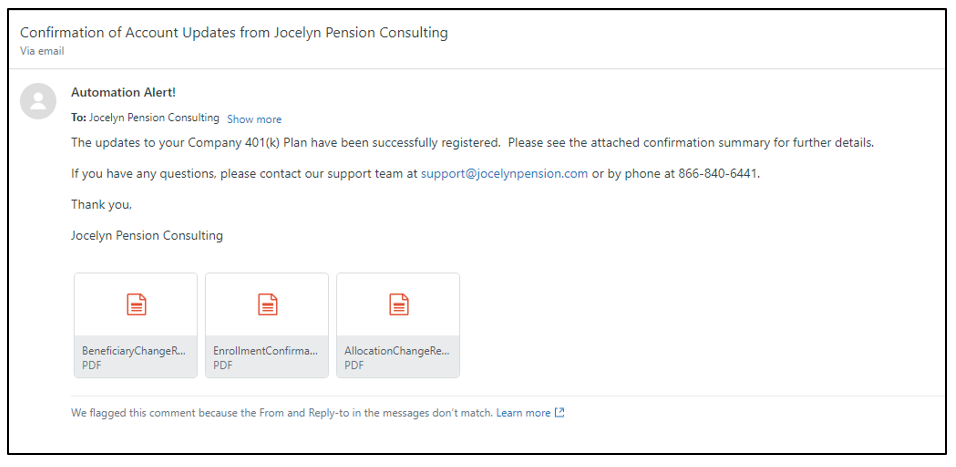
Task: Select the EnrollmentConfirma... file name label
Action: [x=267, y=351]
